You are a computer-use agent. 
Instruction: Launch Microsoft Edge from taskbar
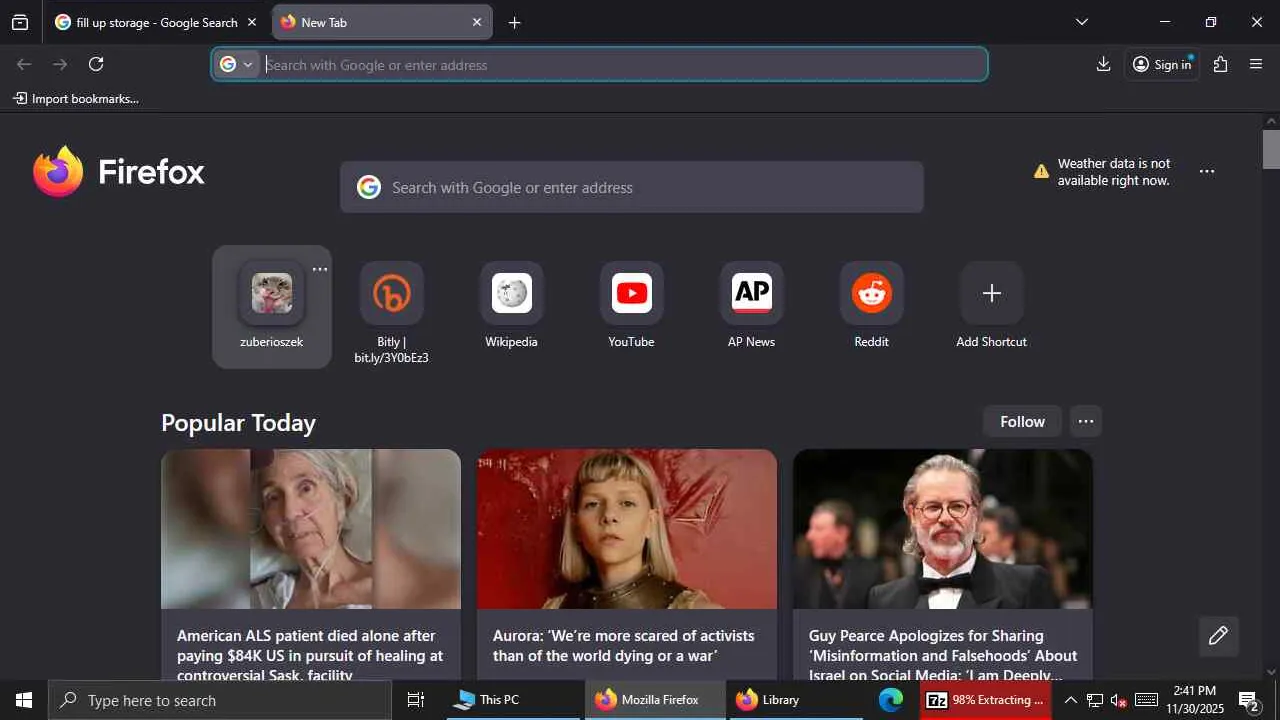[x=891, y=700]
